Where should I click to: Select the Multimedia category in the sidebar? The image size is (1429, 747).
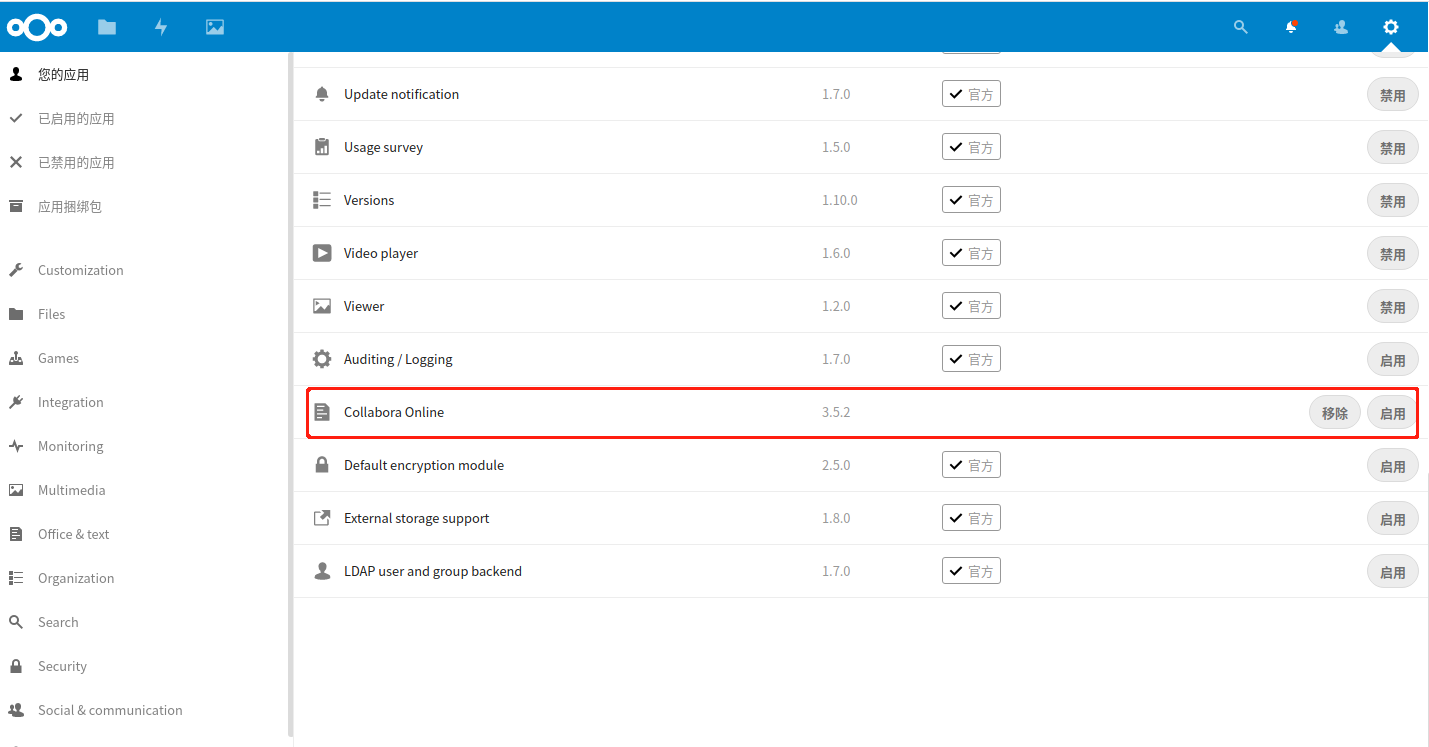click(x=70, y=489)
